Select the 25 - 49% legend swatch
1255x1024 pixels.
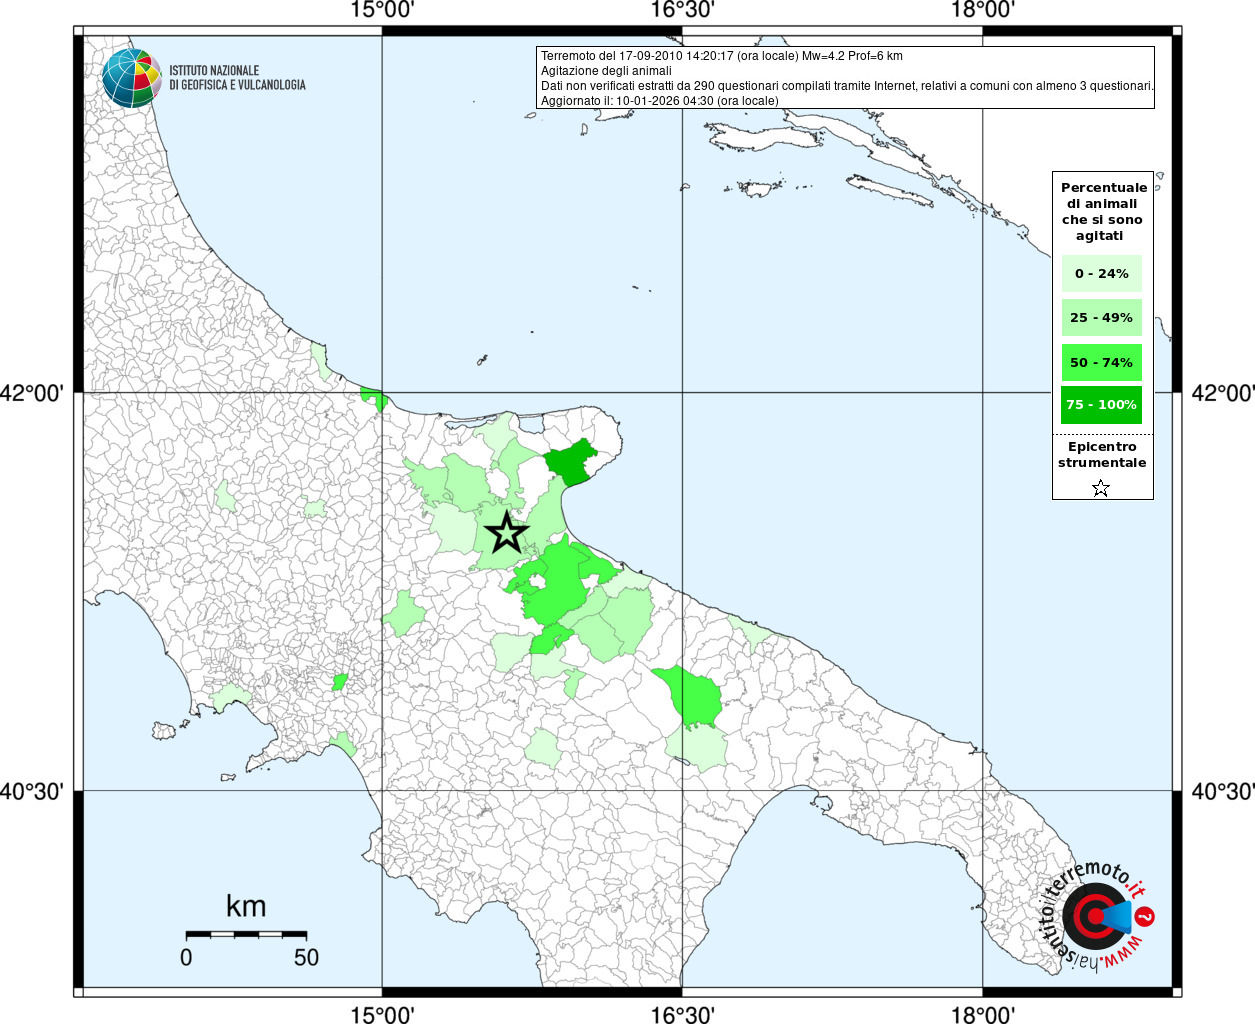1101,317
